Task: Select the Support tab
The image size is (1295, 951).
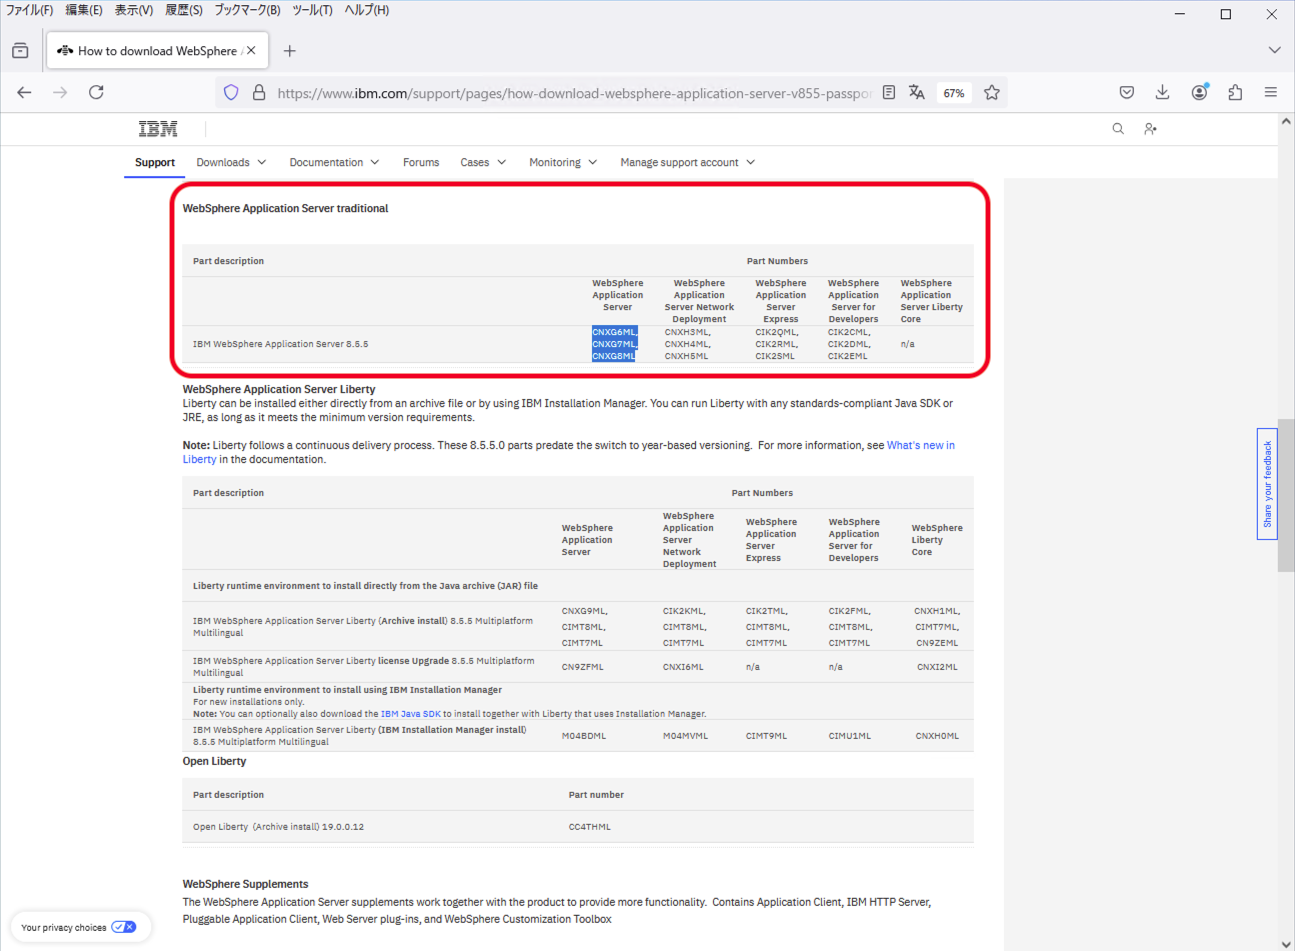Action: coord(155,162)
